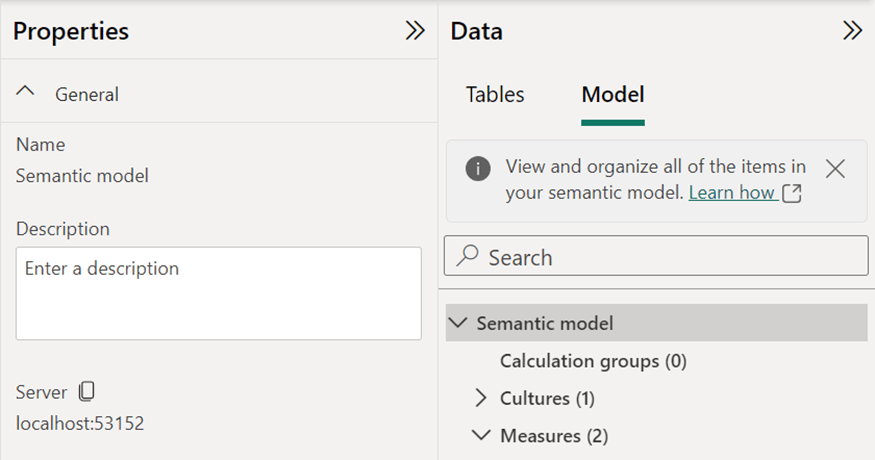Select the Model tab
The image size is (875, 460).
click(612, 95)
